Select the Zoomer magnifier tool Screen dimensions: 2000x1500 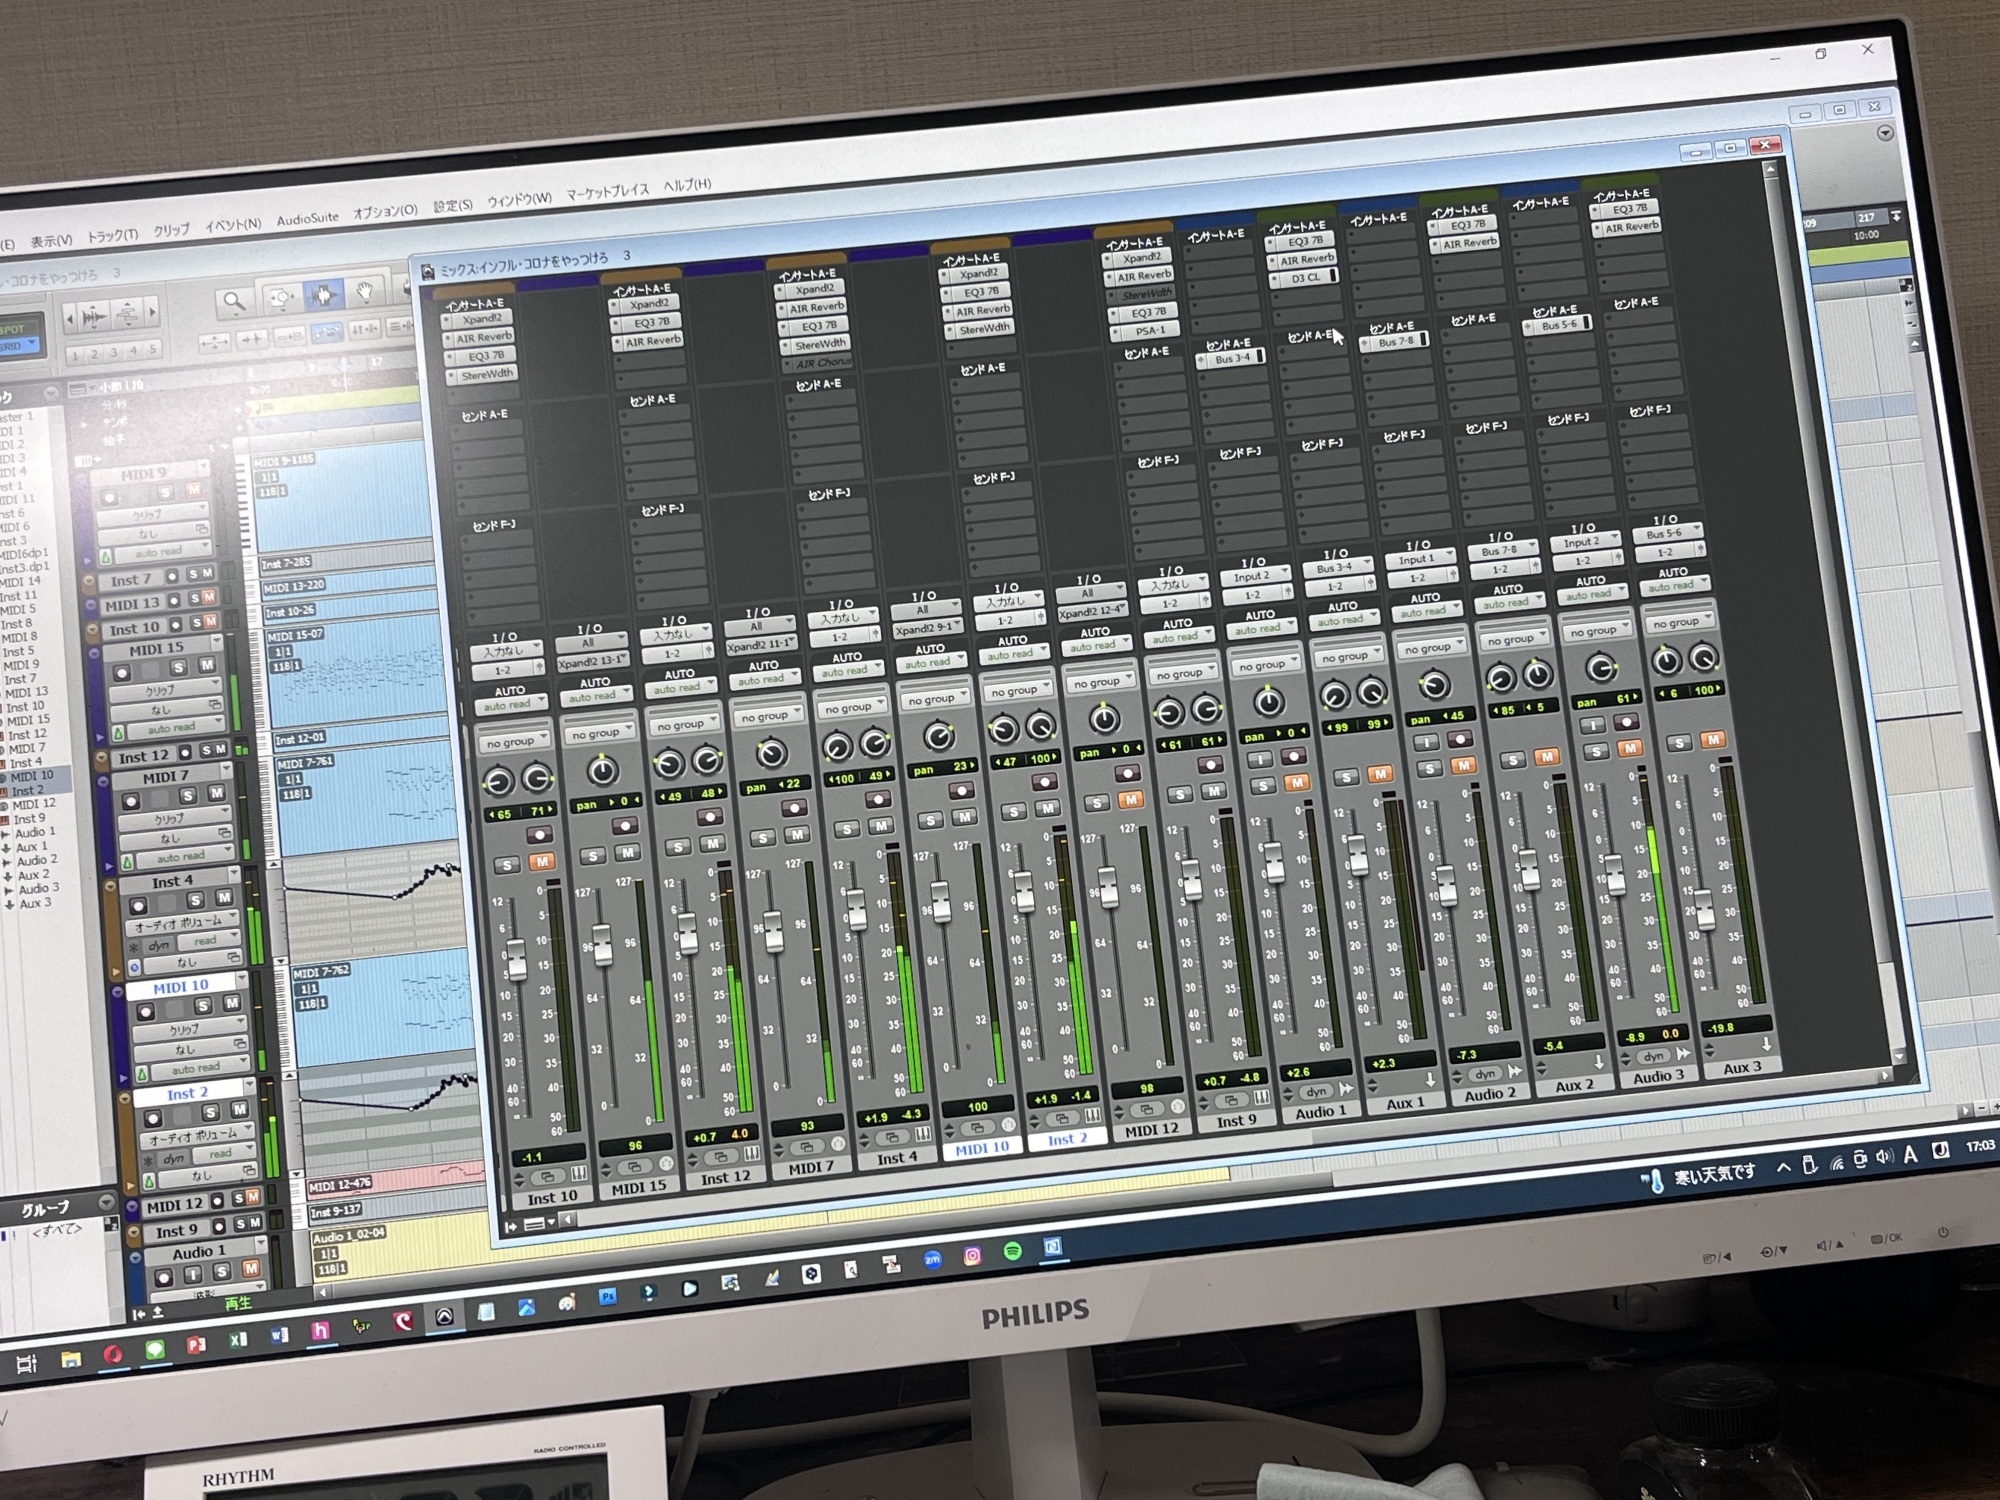pos(234,301)
